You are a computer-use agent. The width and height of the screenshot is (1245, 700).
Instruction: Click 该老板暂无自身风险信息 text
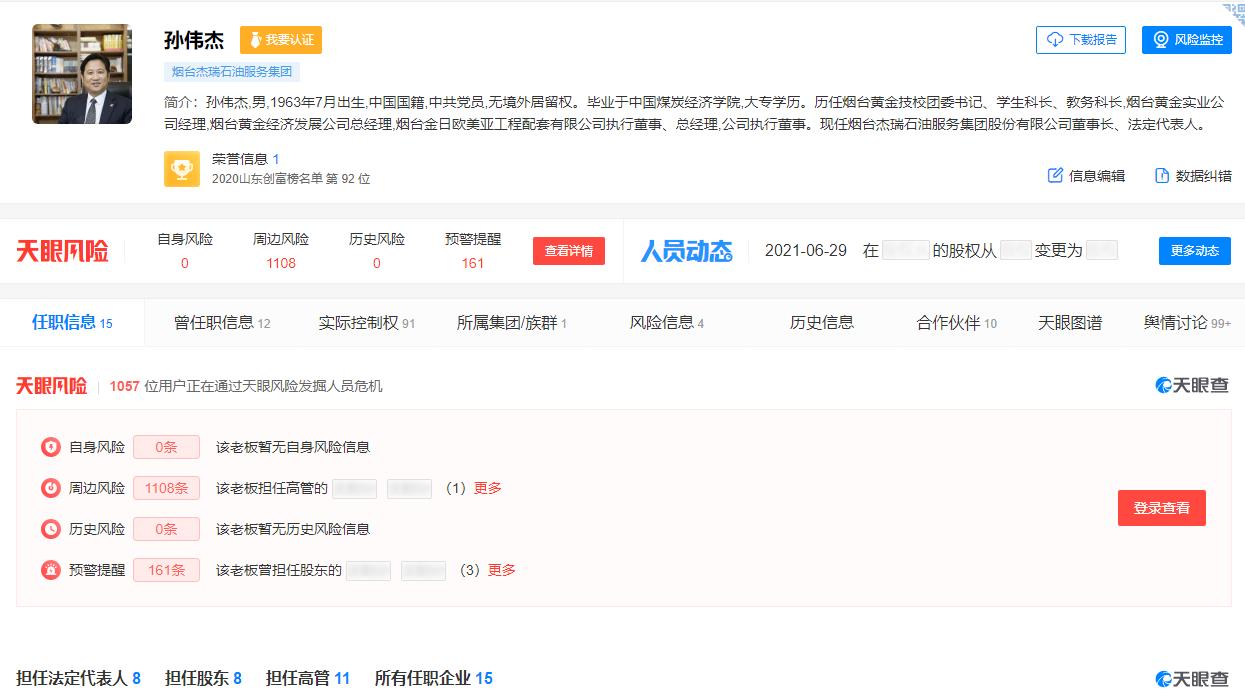coord(293,447)
